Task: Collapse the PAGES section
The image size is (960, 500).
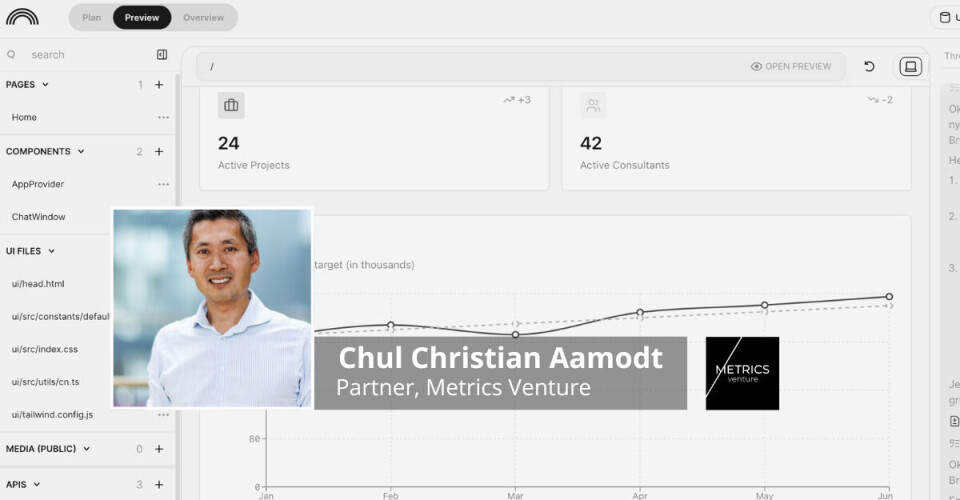Action: click(45, 85)
